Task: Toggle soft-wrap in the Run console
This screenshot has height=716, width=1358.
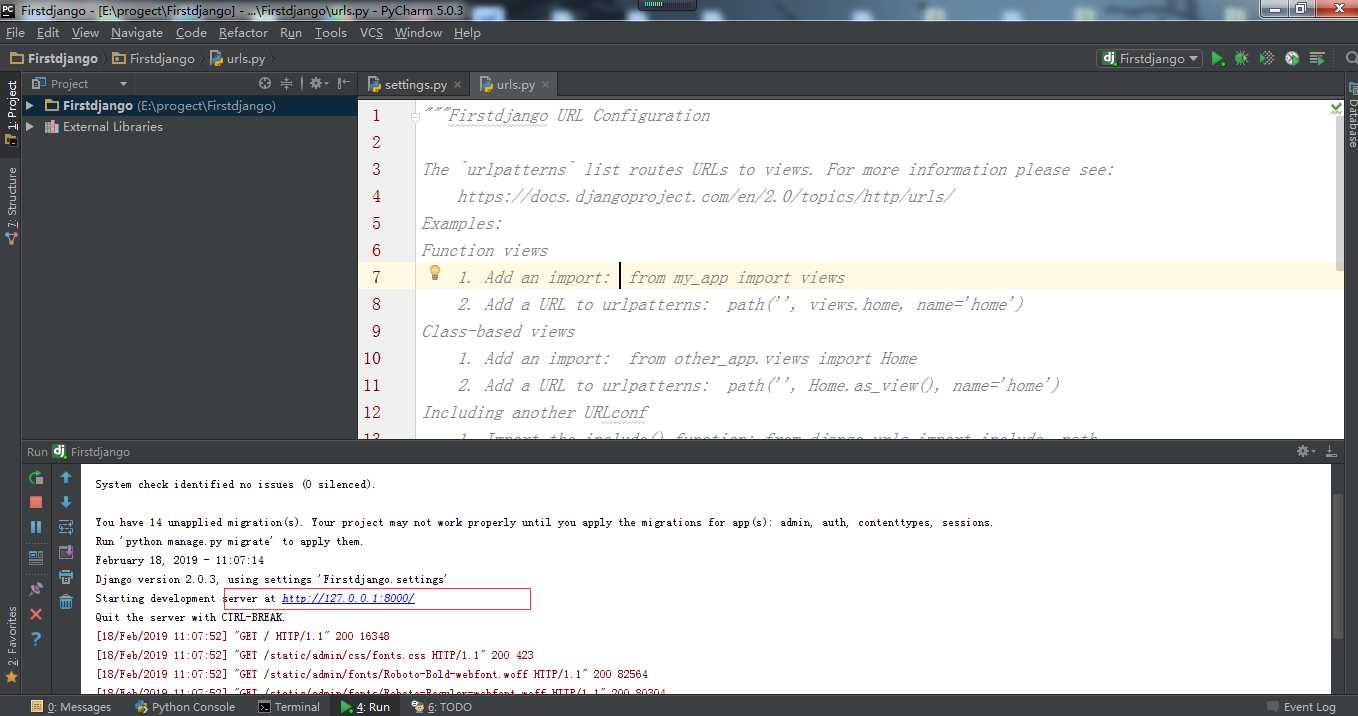Action: point(66,527)
